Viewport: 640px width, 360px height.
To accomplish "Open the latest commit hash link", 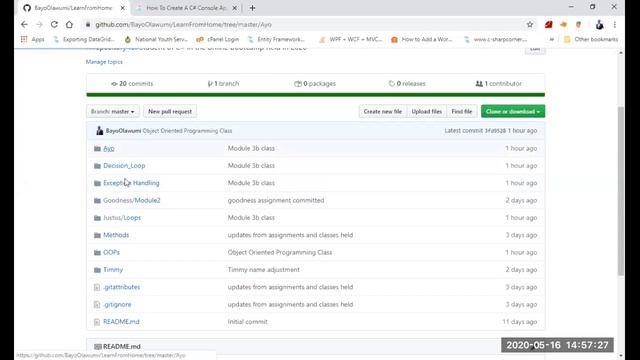I will (495, 131).
